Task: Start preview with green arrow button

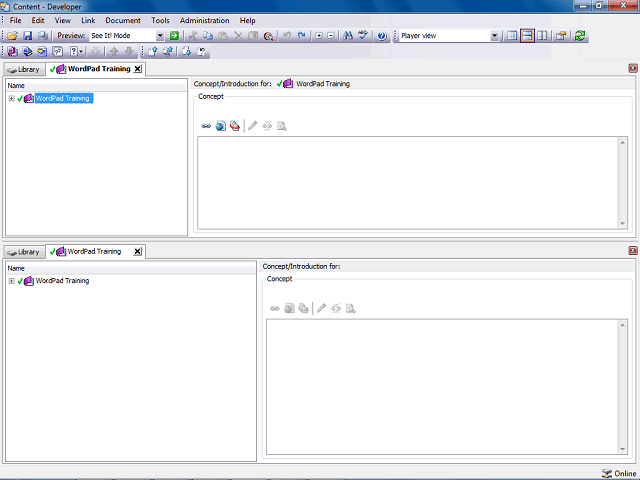Action: click(x=174, y=36)
